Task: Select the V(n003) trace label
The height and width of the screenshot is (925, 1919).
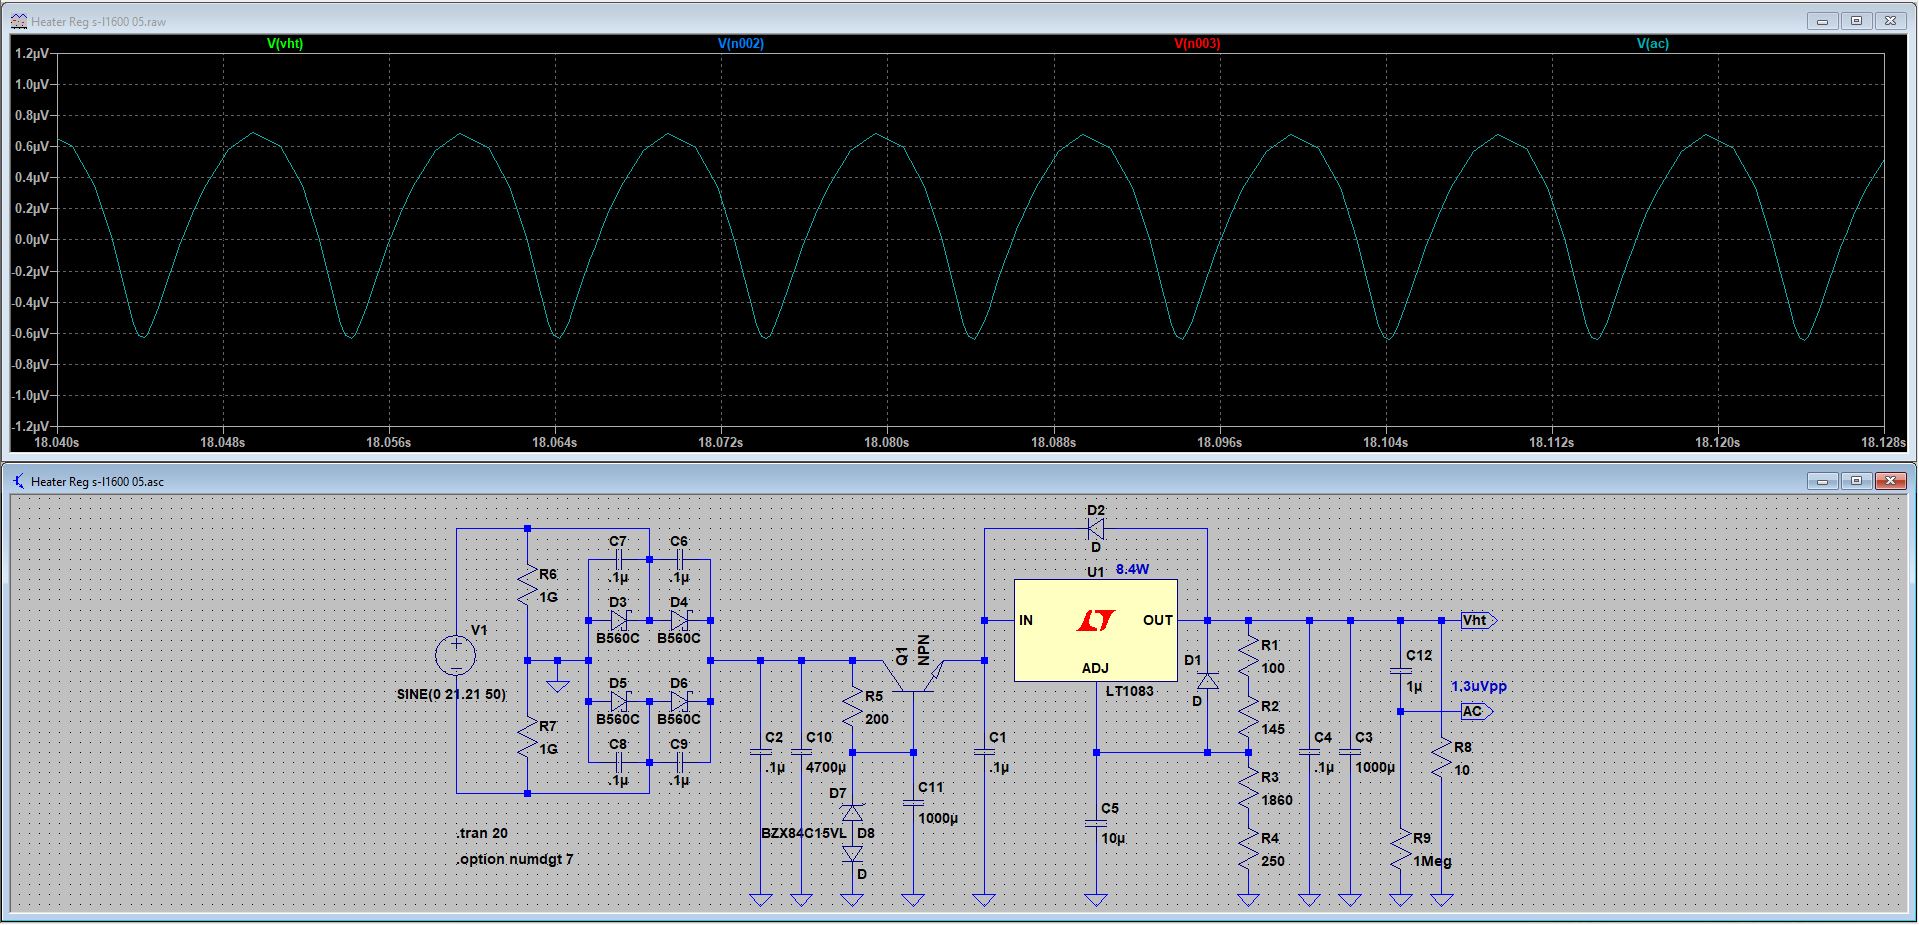Action: point(1197,44)
